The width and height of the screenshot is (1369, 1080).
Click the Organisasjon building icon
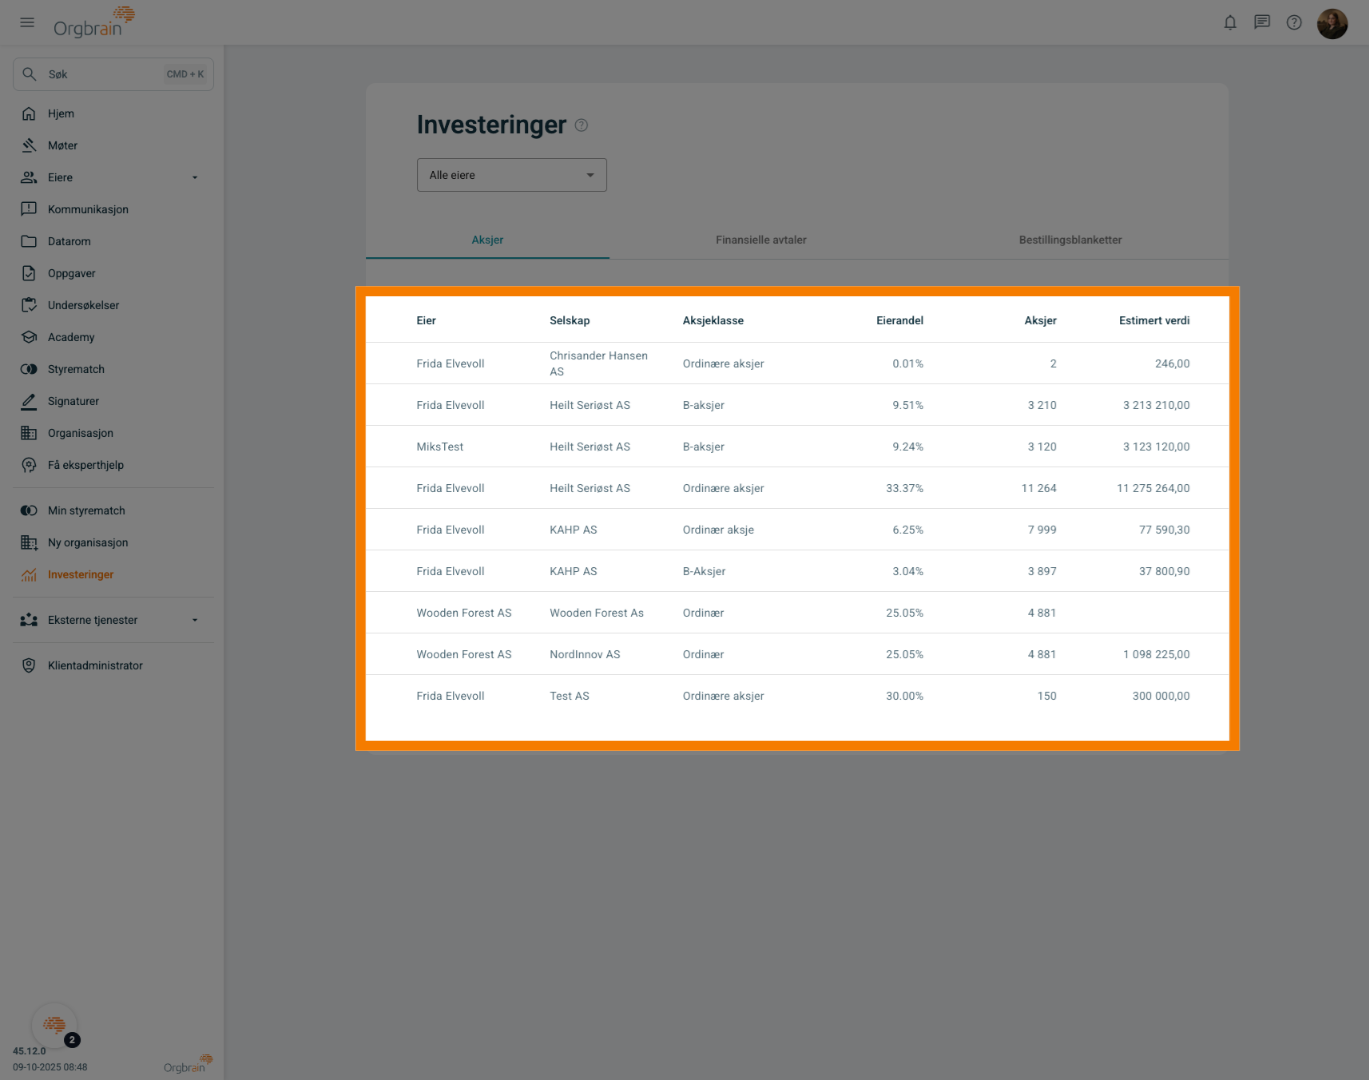point(29,434)
